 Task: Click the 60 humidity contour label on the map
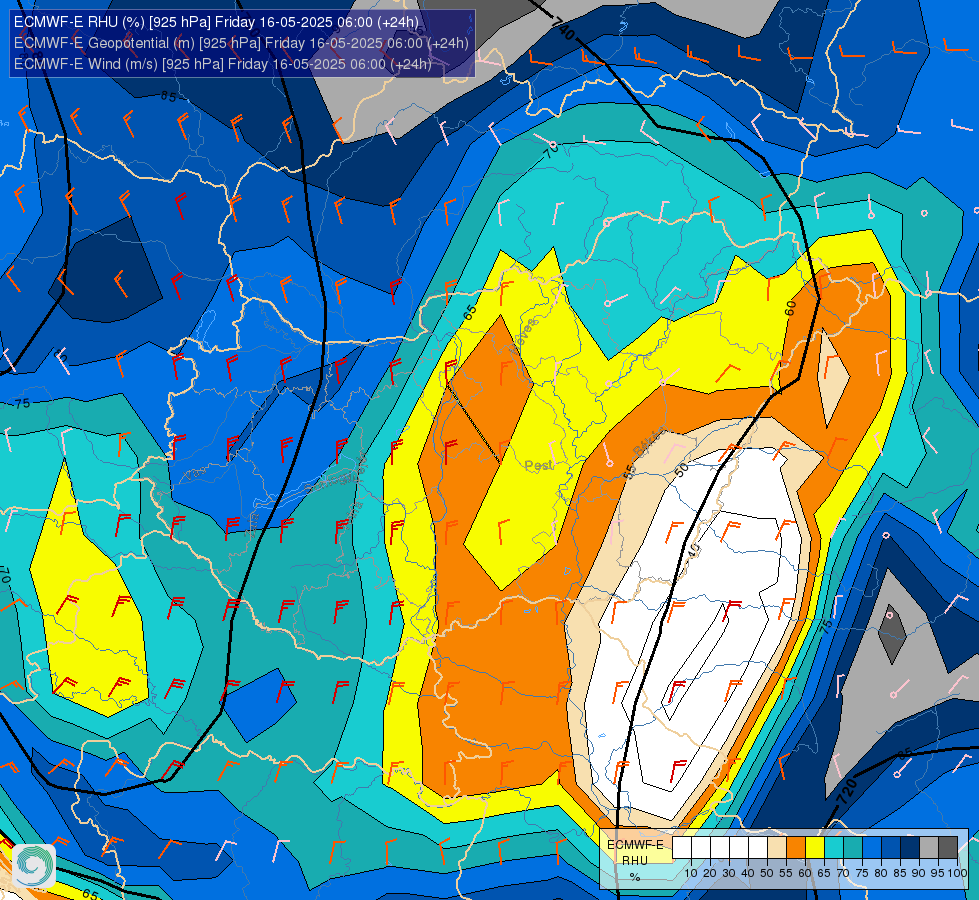coord(790,308)
